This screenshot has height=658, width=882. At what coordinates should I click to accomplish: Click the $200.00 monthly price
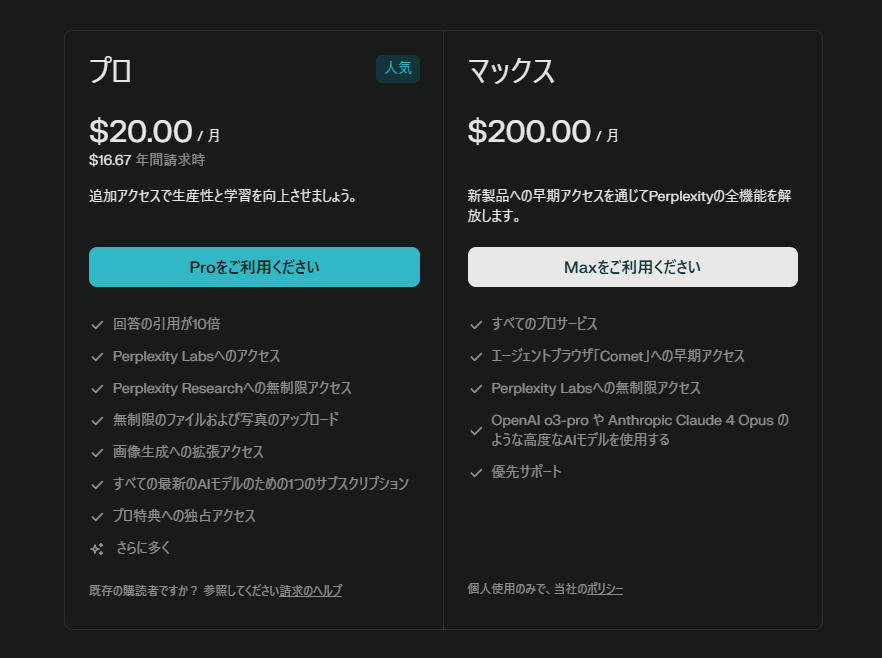point(529,131)
